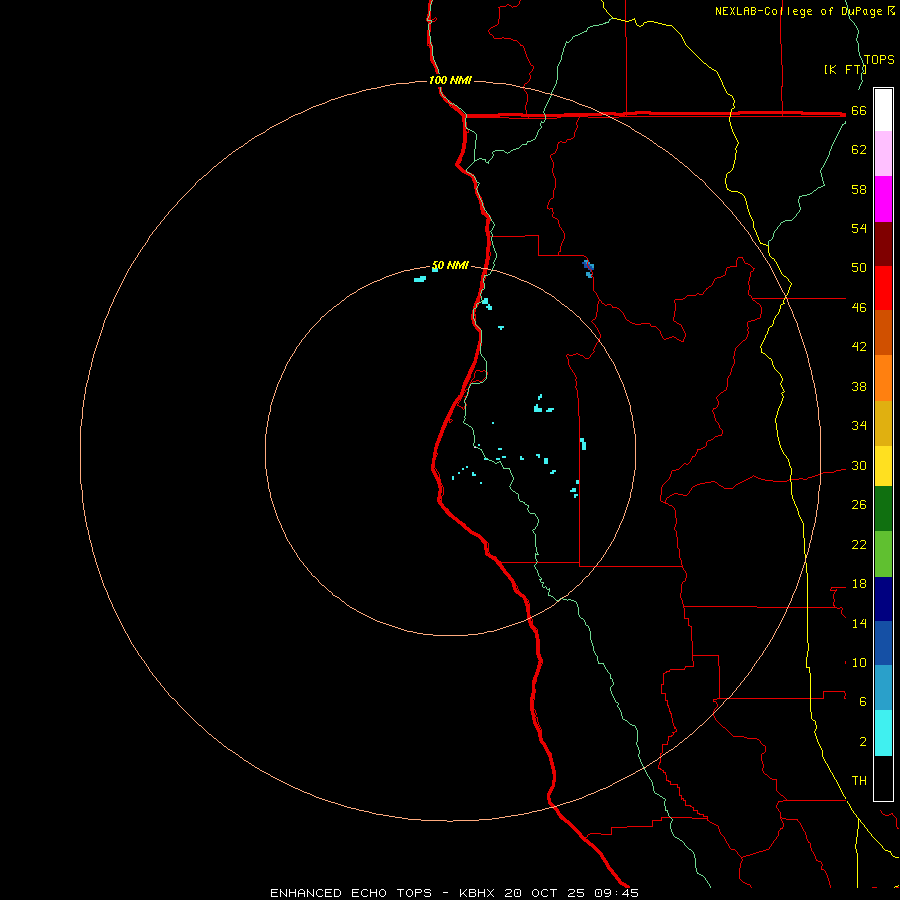Screen dimensions: 900x900
Task: Click the K FT units label
Action: tap(843, 69)
